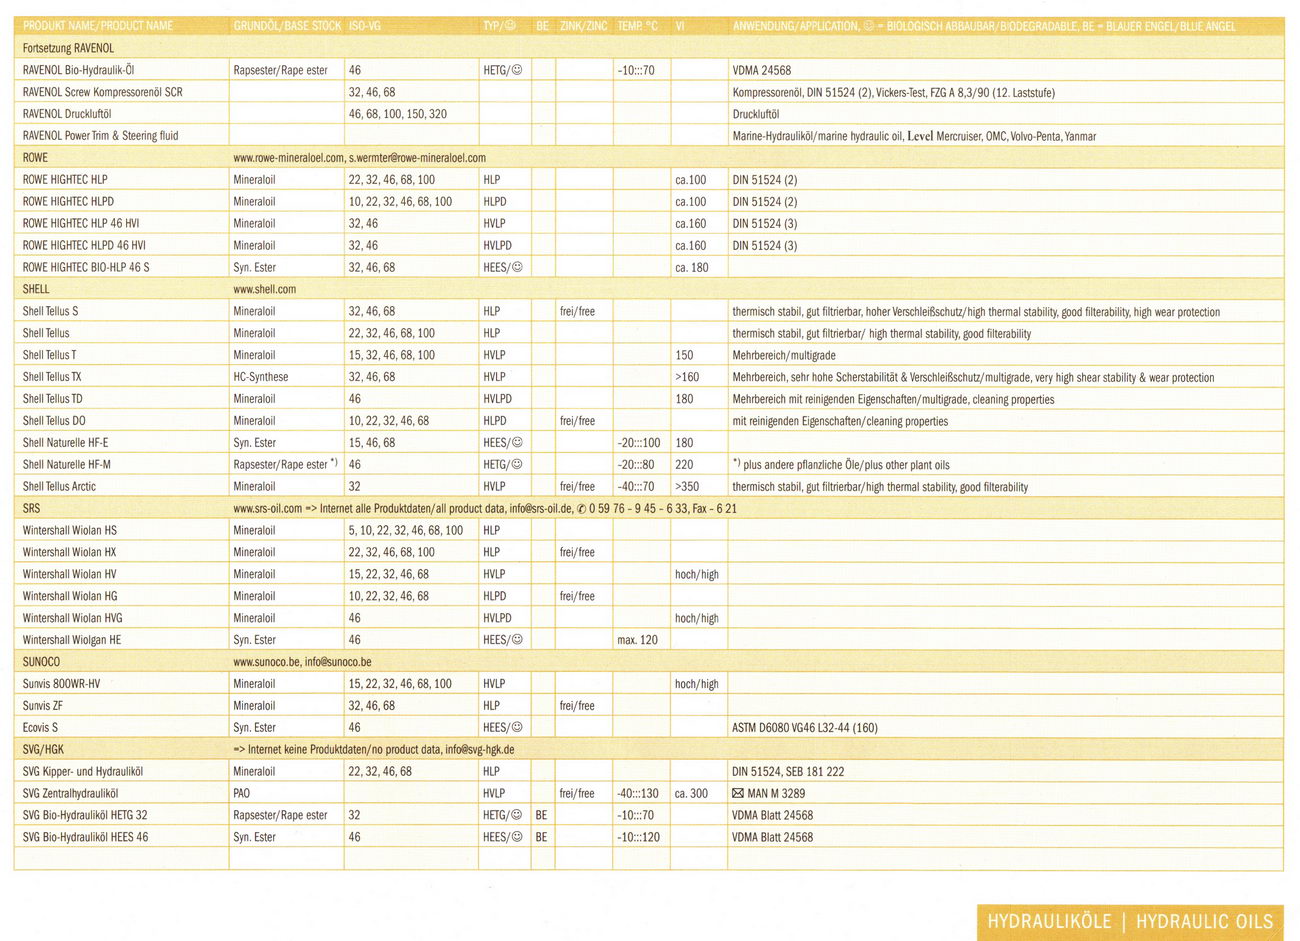Viewport: 1300px width, 941px height.
Task: Click the smiley after HETG in the Shell Naturelle HF-M row
Action: [517, 465]
